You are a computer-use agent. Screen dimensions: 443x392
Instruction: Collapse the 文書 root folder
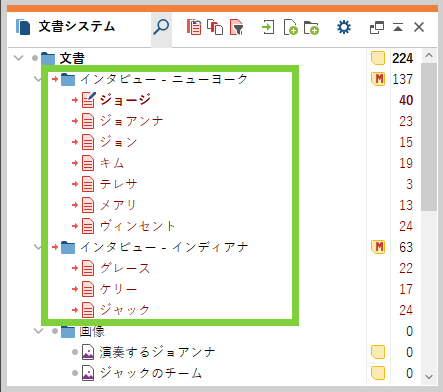tap(19, 58)
